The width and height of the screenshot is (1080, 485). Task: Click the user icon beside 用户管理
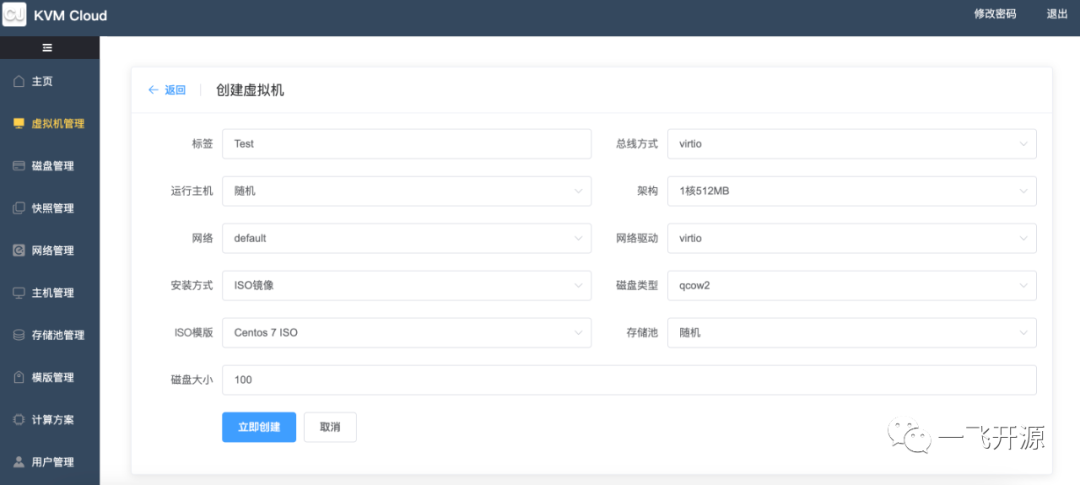(x=19, y=462)
